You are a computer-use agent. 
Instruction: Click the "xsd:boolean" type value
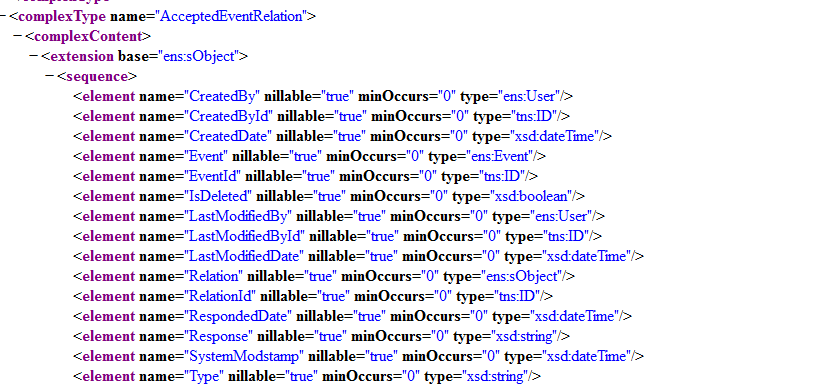pyautogui.click(x=531, y=196)
